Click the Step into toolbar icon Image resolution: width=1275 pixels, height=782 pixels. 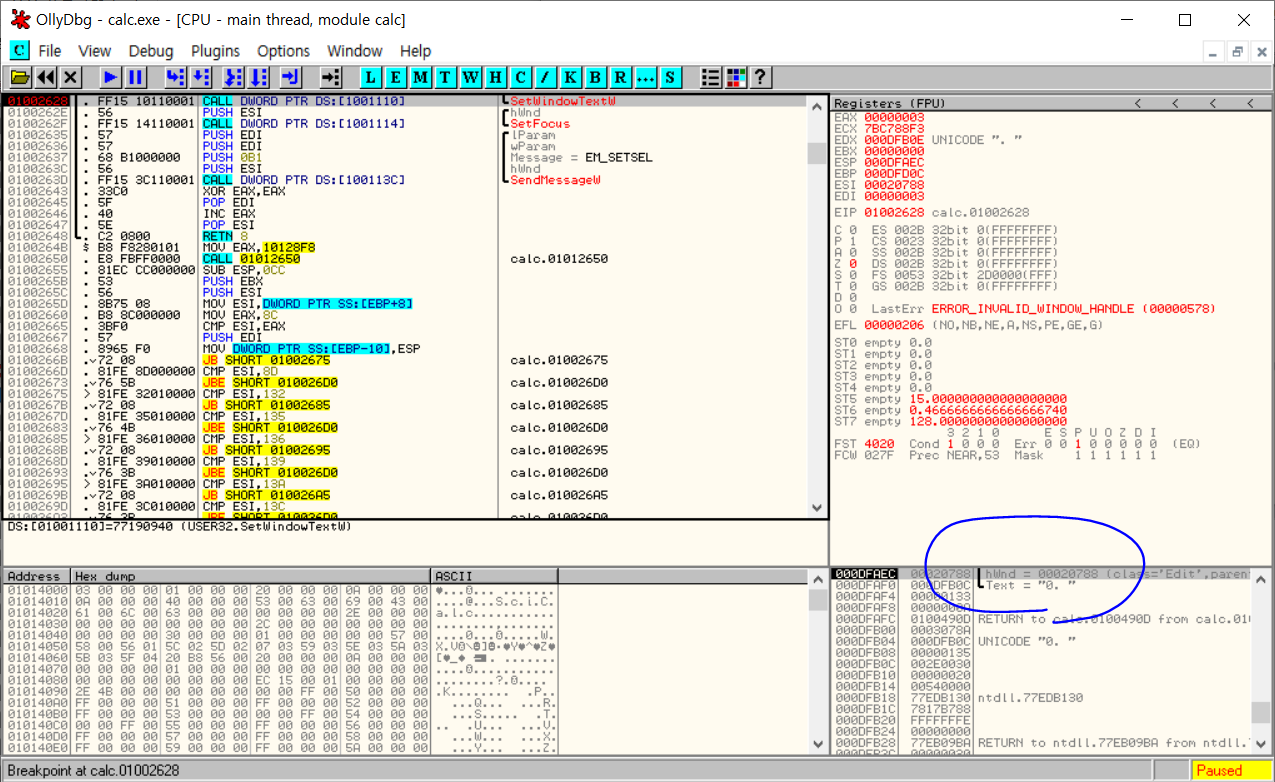(175, 77)
